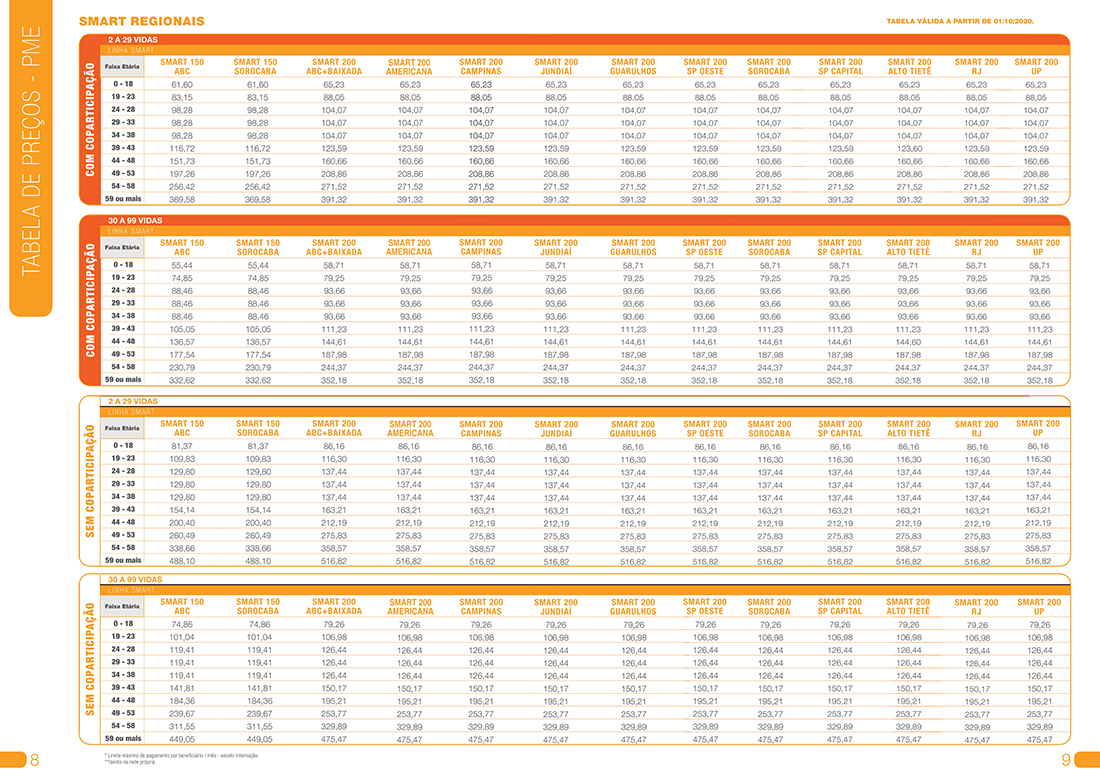This screenshot has height=778, width=1100.
Task: Click the Faixa Etária header cell in the first table
Action: point(122,67)
